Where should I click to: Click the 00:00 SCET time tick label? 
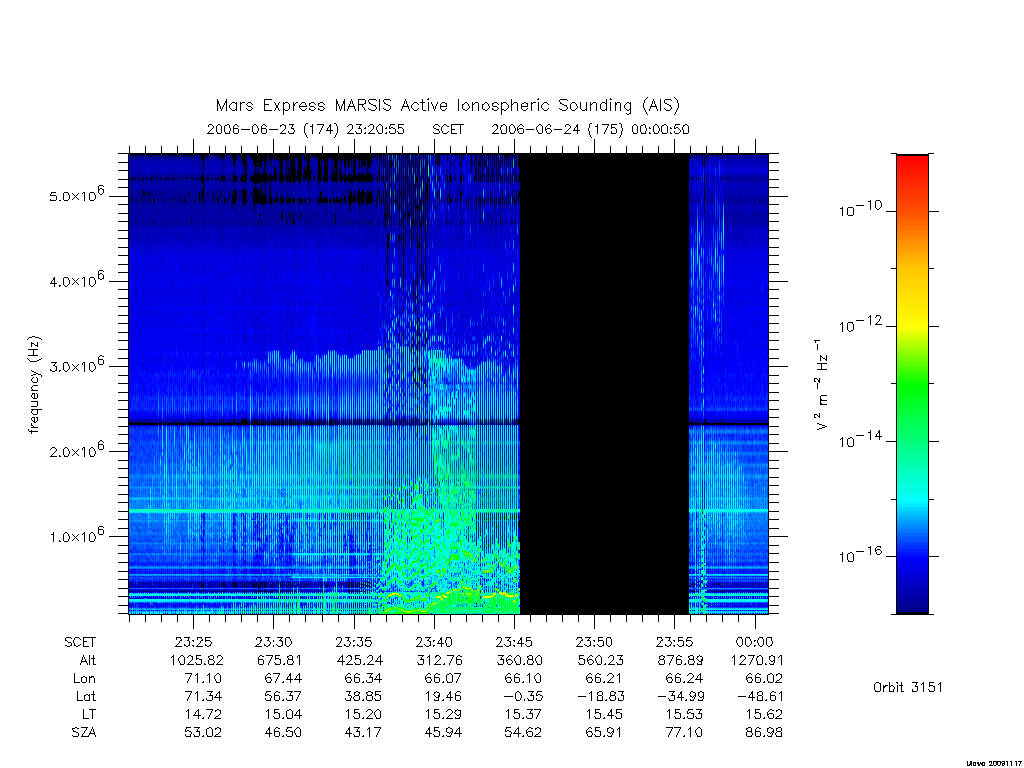tap(754, 642)
